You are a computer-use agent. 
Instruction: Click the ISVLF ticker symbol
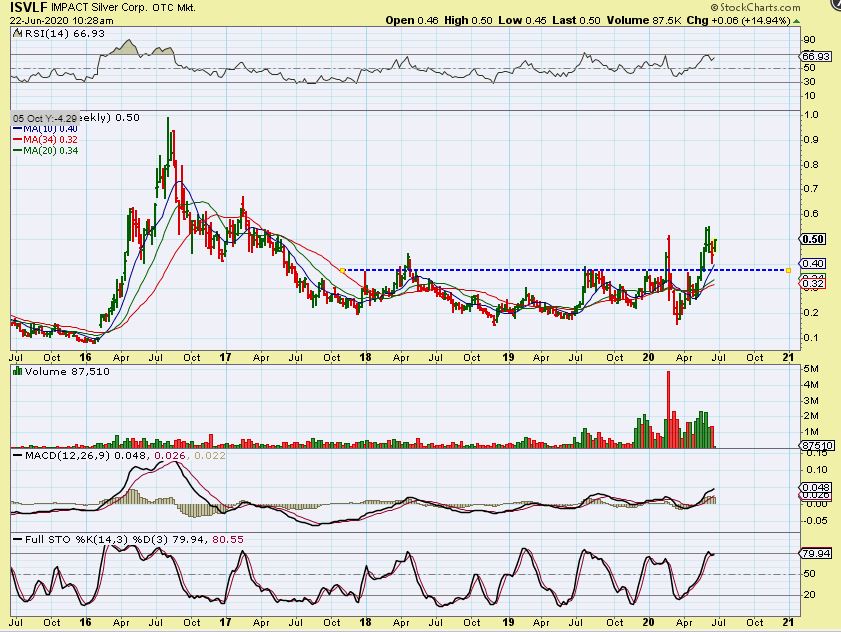point(29,8)
